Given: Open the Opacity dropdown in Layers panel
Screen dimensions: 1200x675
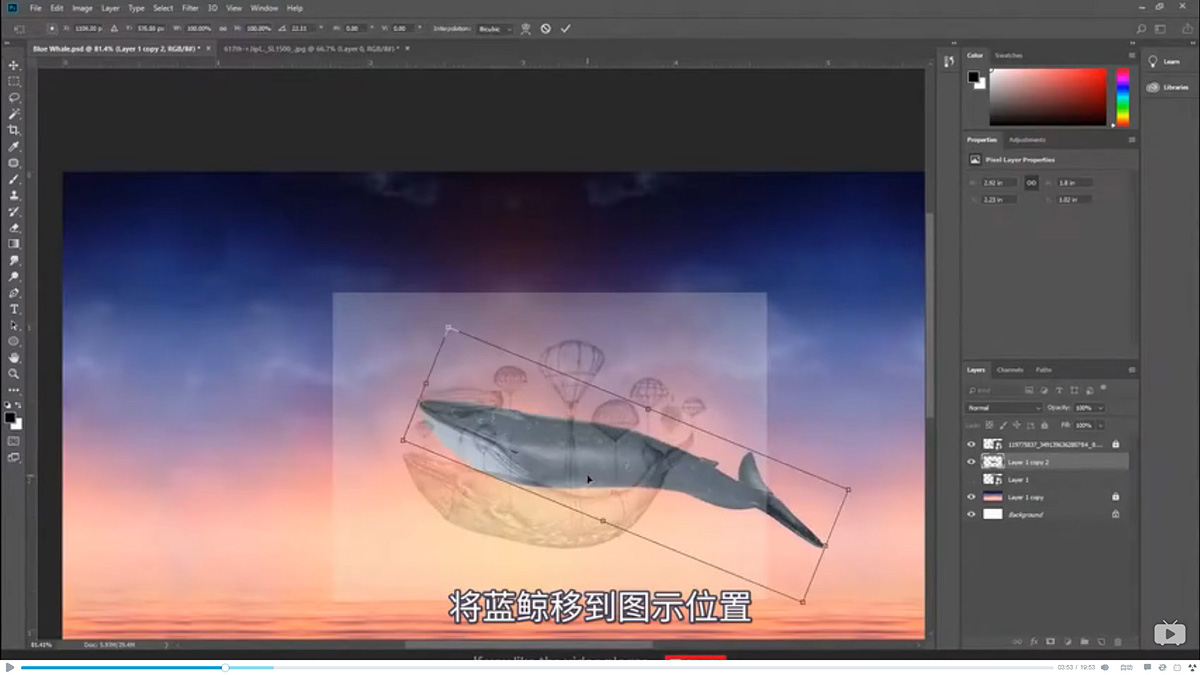Looking at the screenshot, I should [1100, 407].
